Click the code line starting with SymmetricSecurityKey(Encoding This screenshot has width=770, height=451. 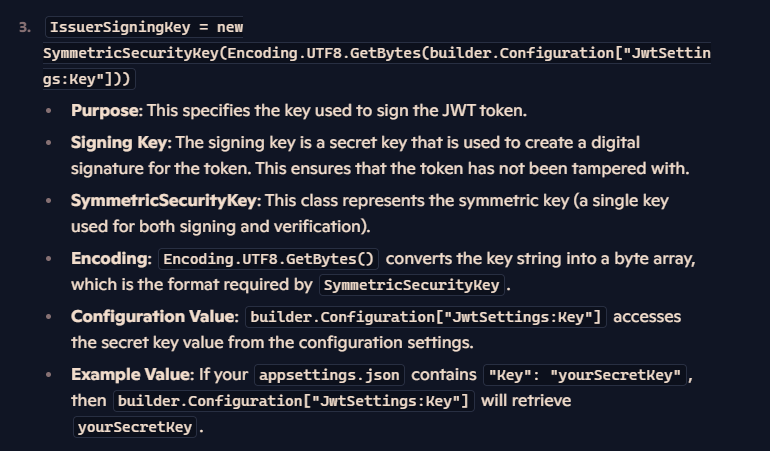(377, 53)
